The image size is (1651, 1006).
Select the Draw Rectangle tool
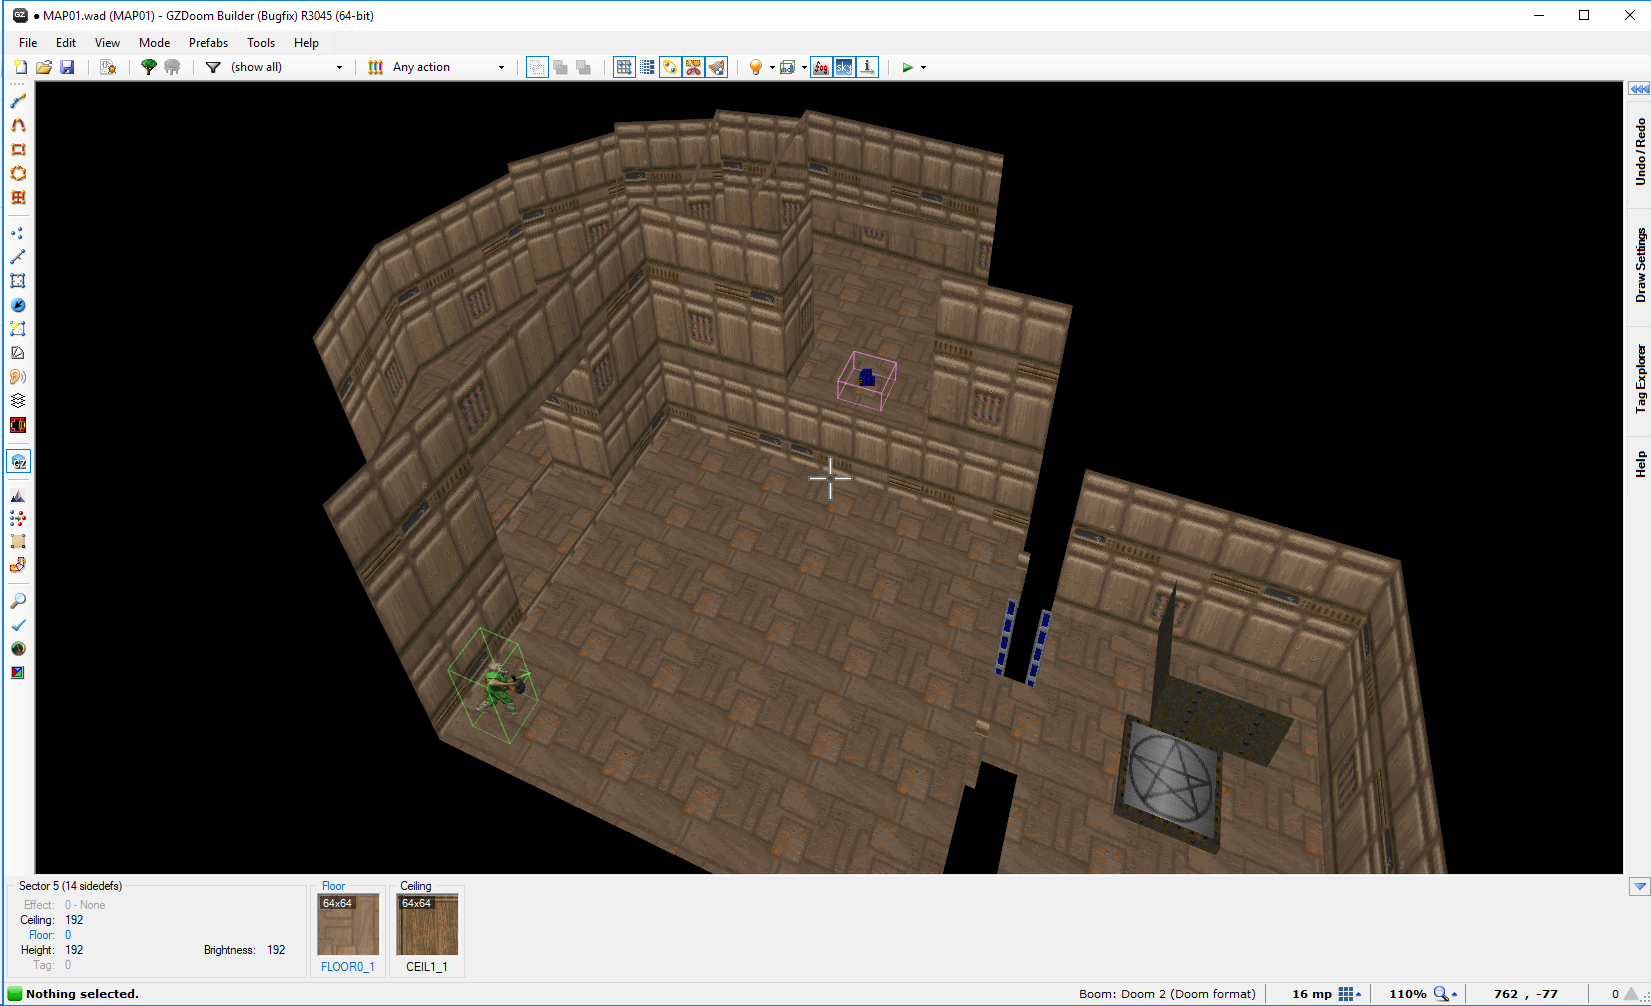[x=18, y=149]
